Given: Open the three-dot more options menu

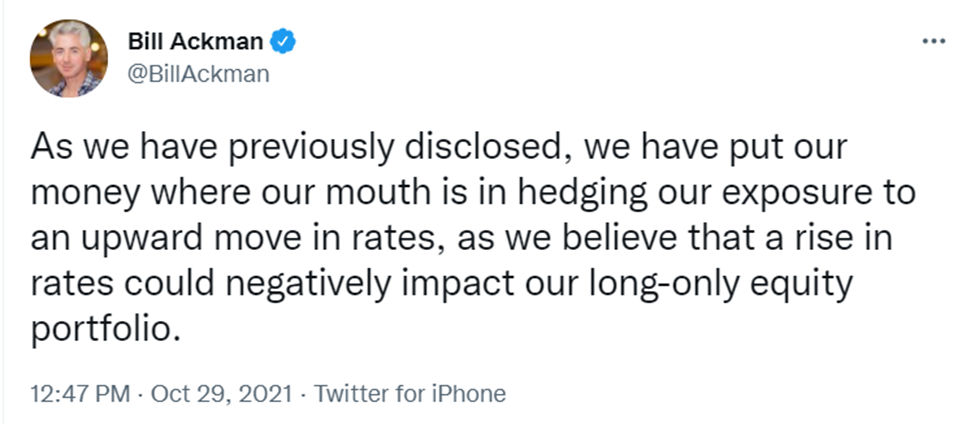Looking at the screenshot, I should [933, 42].
